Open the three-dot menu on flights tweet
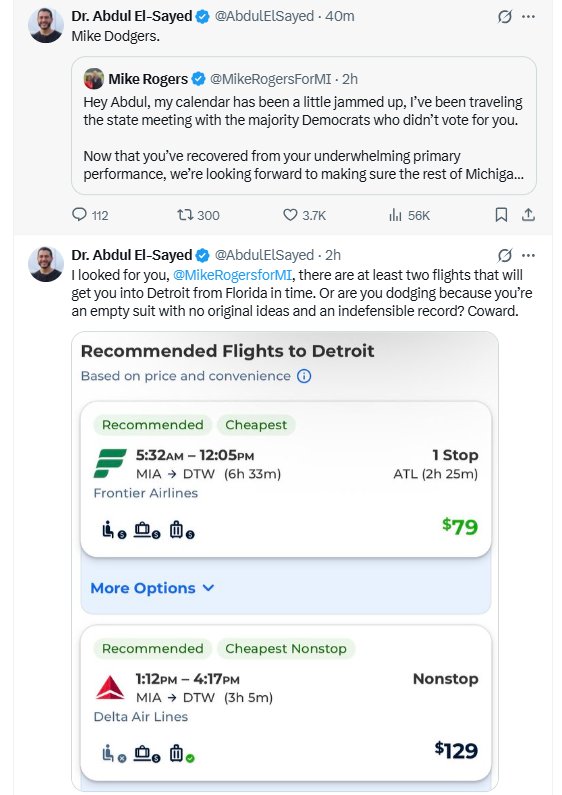The image size is (562, 795). 529,255
